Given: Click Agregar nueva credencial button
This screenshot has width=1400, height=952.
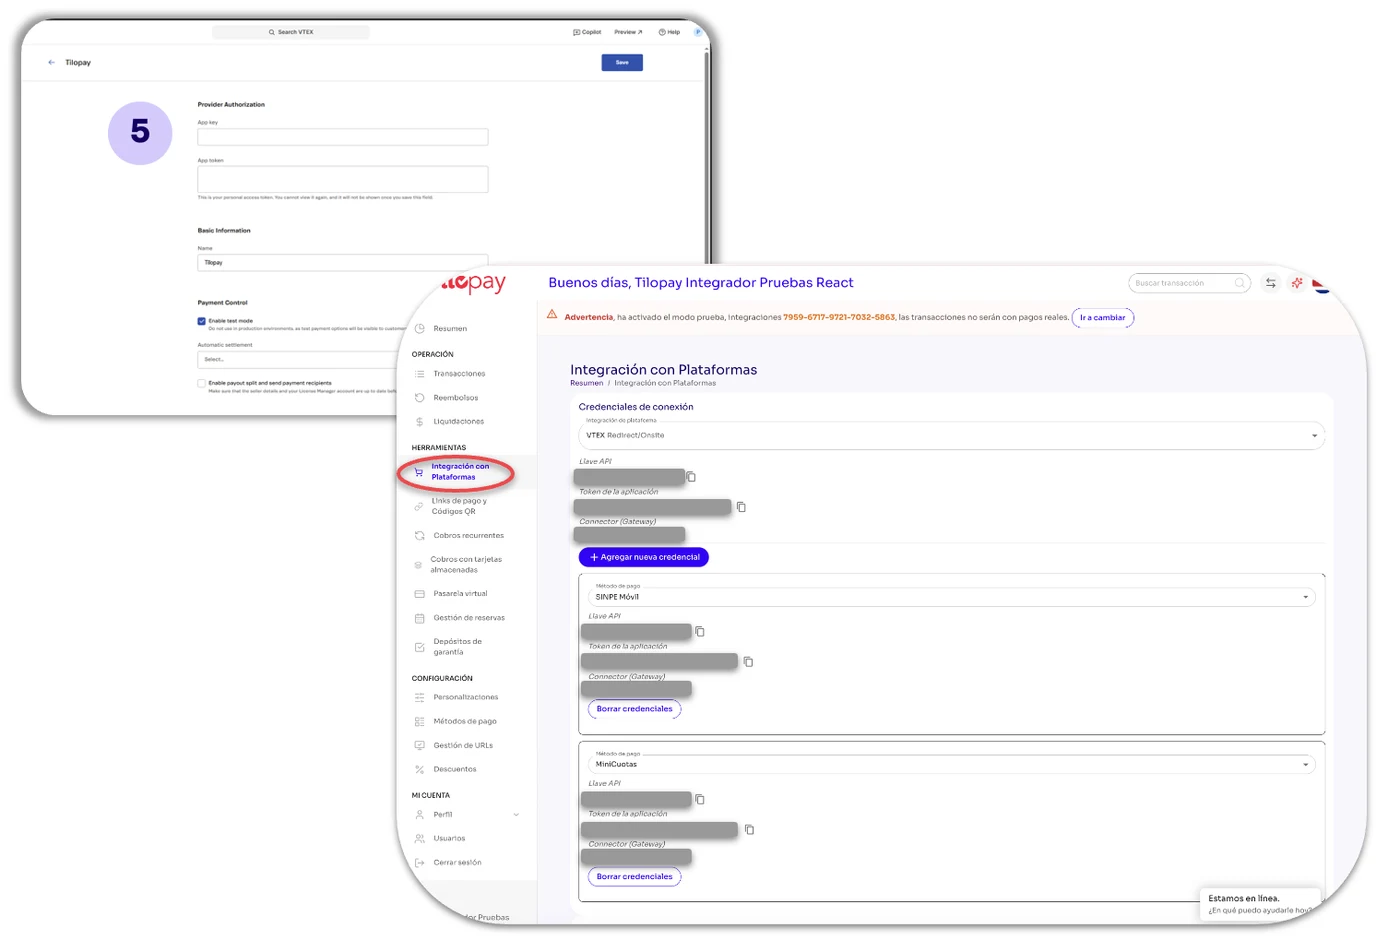Looking at the screenshot, I should coord(644,557).
